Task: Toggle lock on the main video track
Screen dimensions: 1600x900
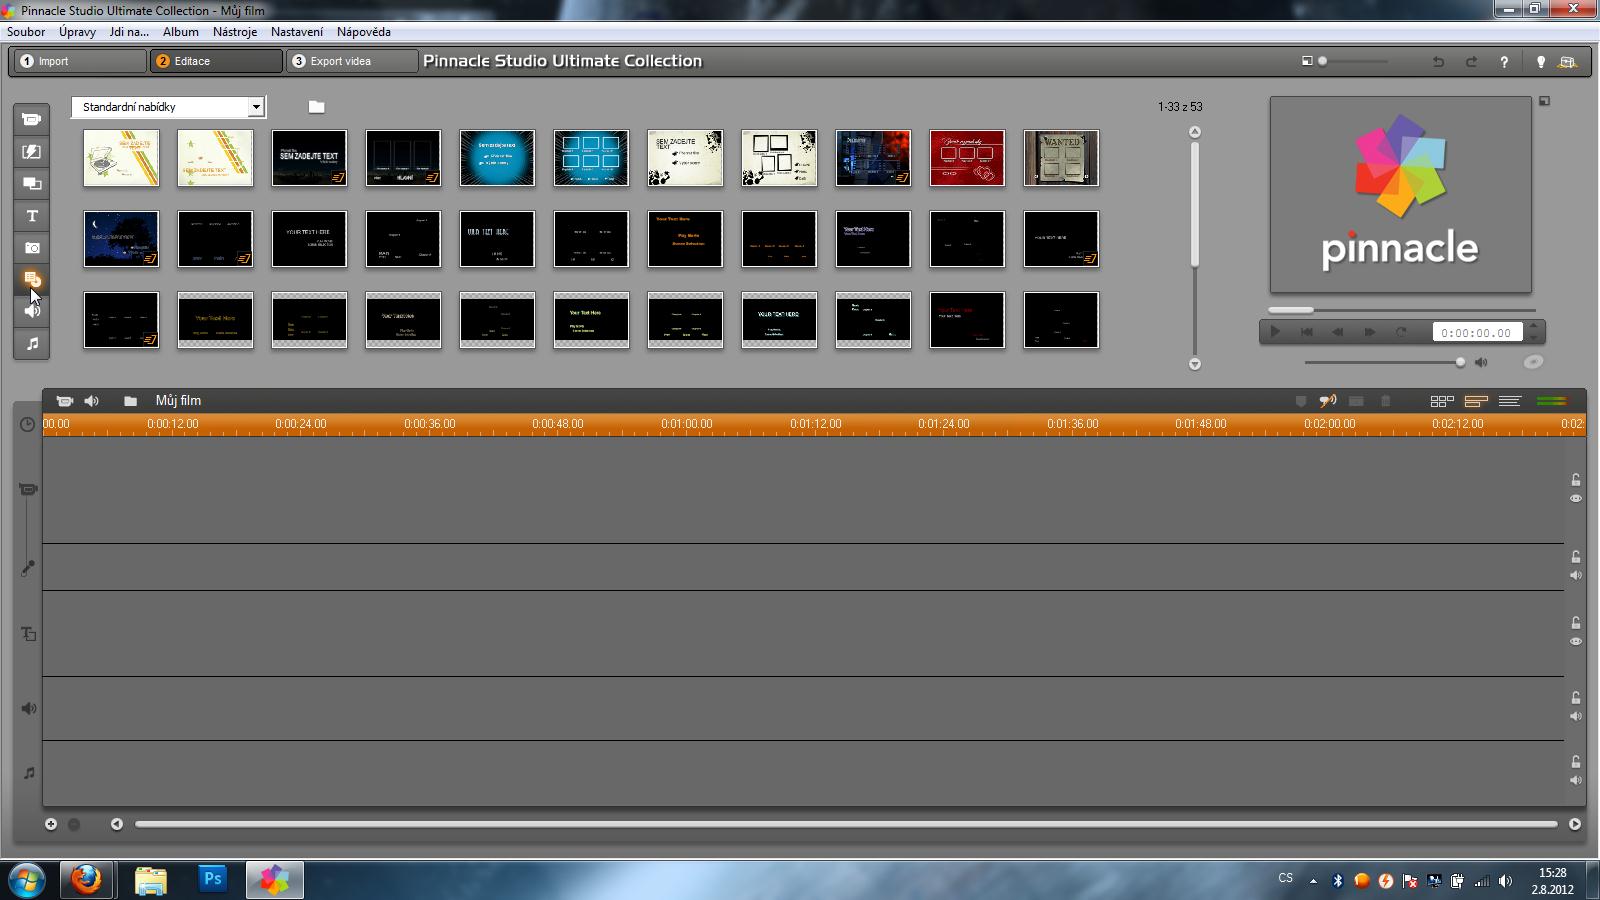Action: pos(1575,480)
